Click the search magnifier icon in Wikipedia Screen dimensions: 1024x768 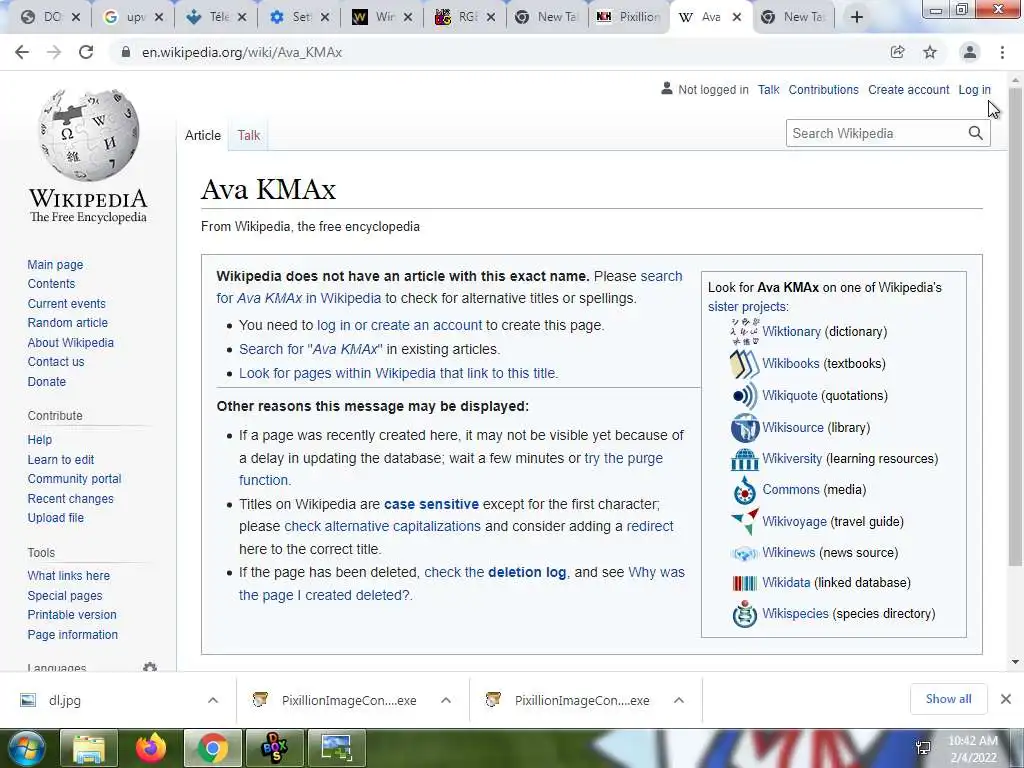[x=976, y=133]
